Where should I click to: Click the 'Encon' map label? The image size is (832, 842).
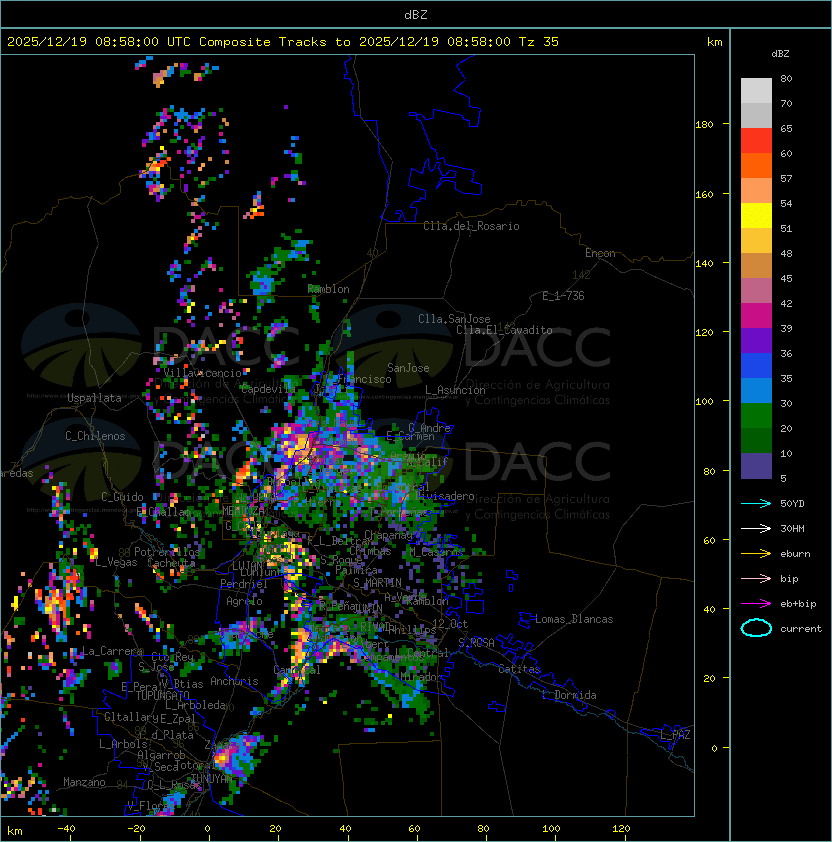click(x=600, y=253)
